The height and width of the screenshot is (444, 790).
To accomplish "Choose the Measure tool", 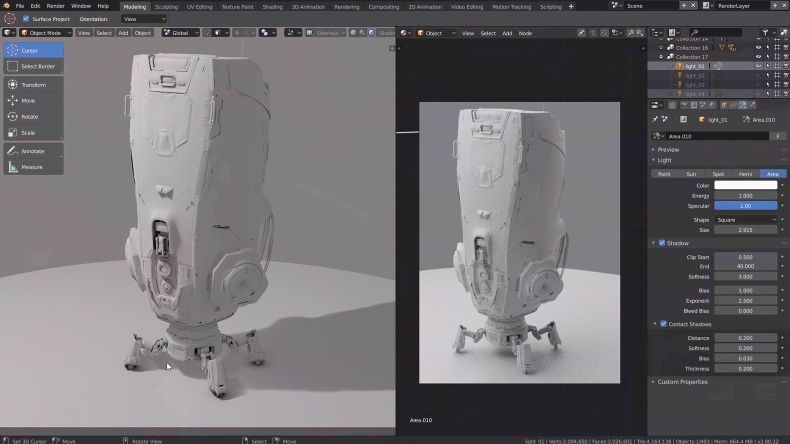I will (33, 167).
